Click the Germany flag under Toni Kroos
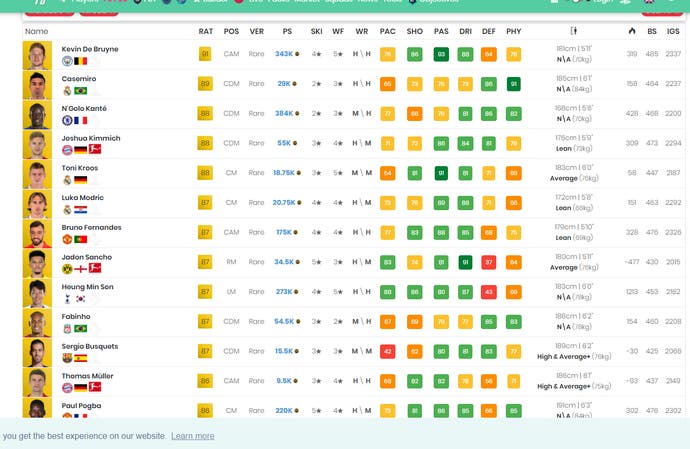This screenshot has height=449, width=690. tap(81, 180)
